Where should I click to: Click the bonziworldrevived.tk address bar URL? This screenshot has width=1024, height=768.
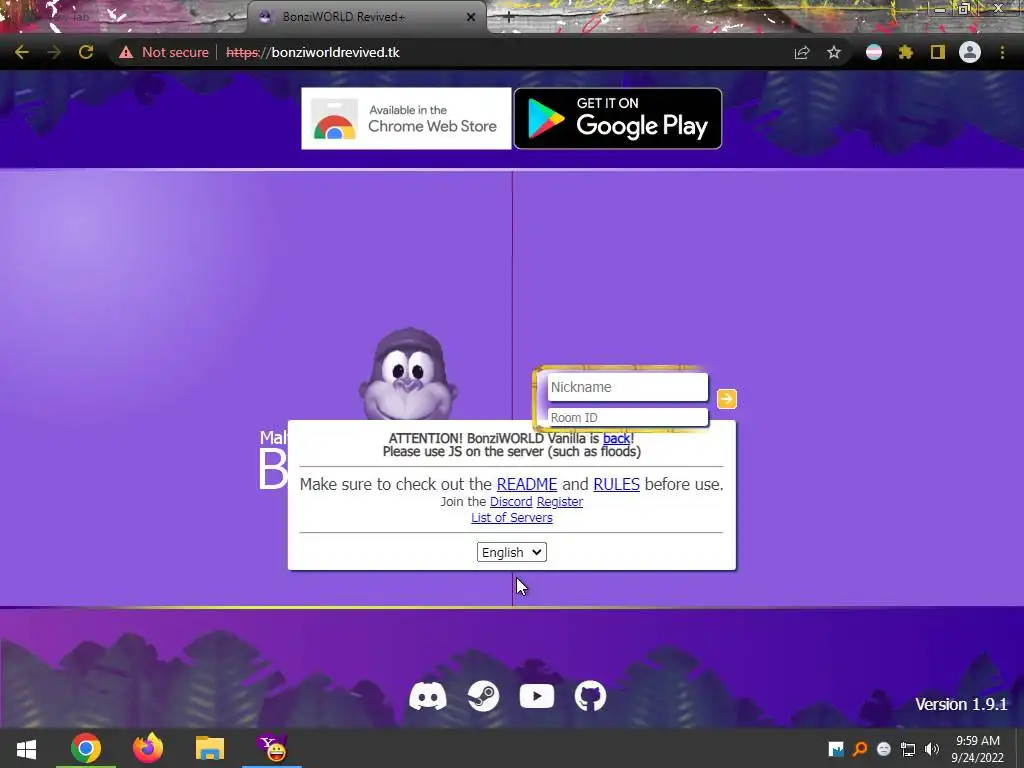pos(313,52)
